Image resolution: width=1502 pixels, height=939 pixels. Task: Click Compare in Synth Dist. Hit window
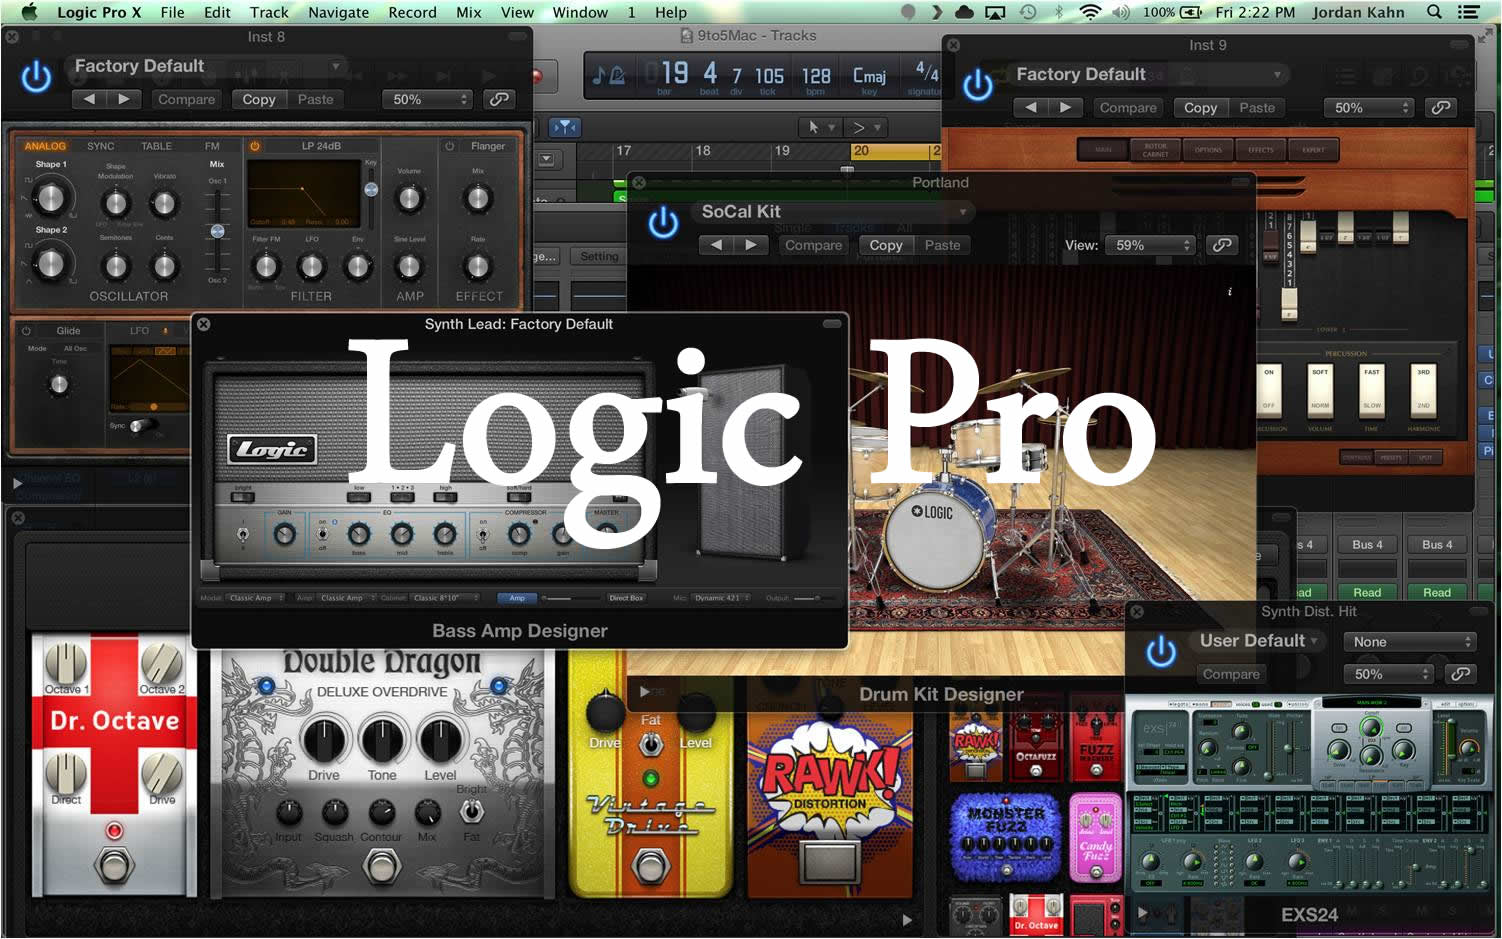(x=1231, y=674)
